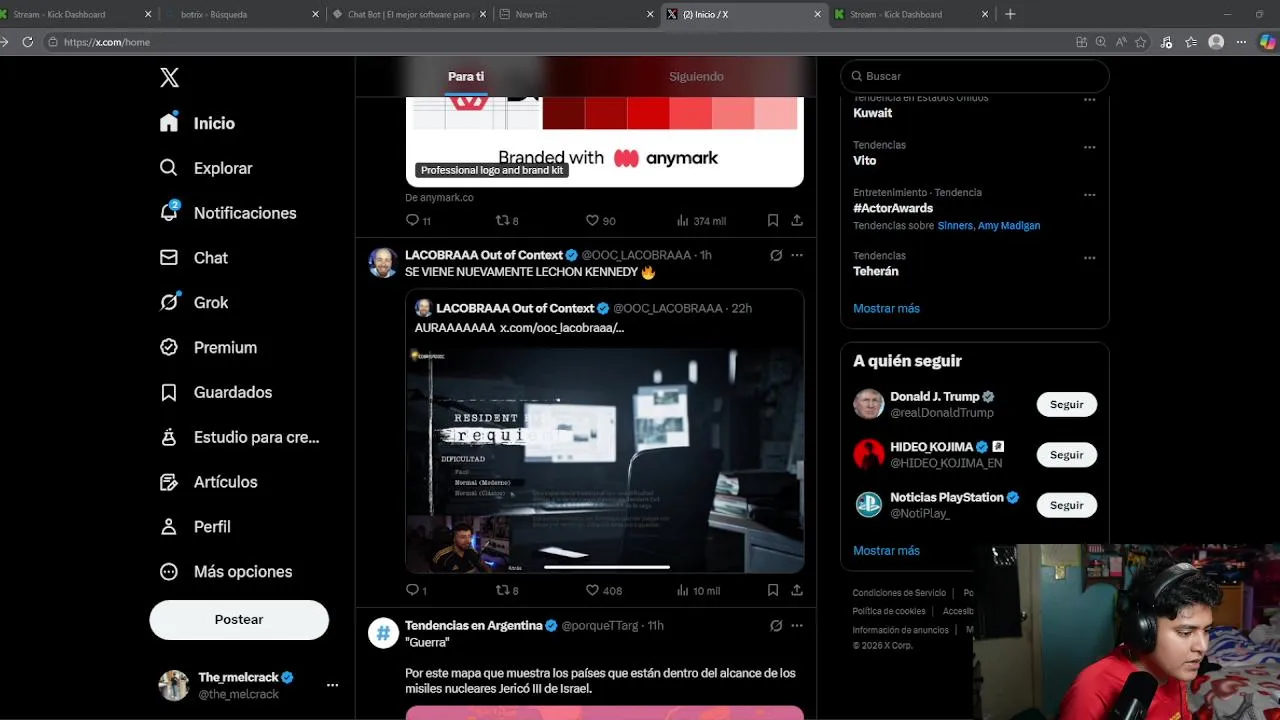Viewport: 1280px width, 720px height.
Task: Open more options for Kuwait trend
Action: point(1089,100)
